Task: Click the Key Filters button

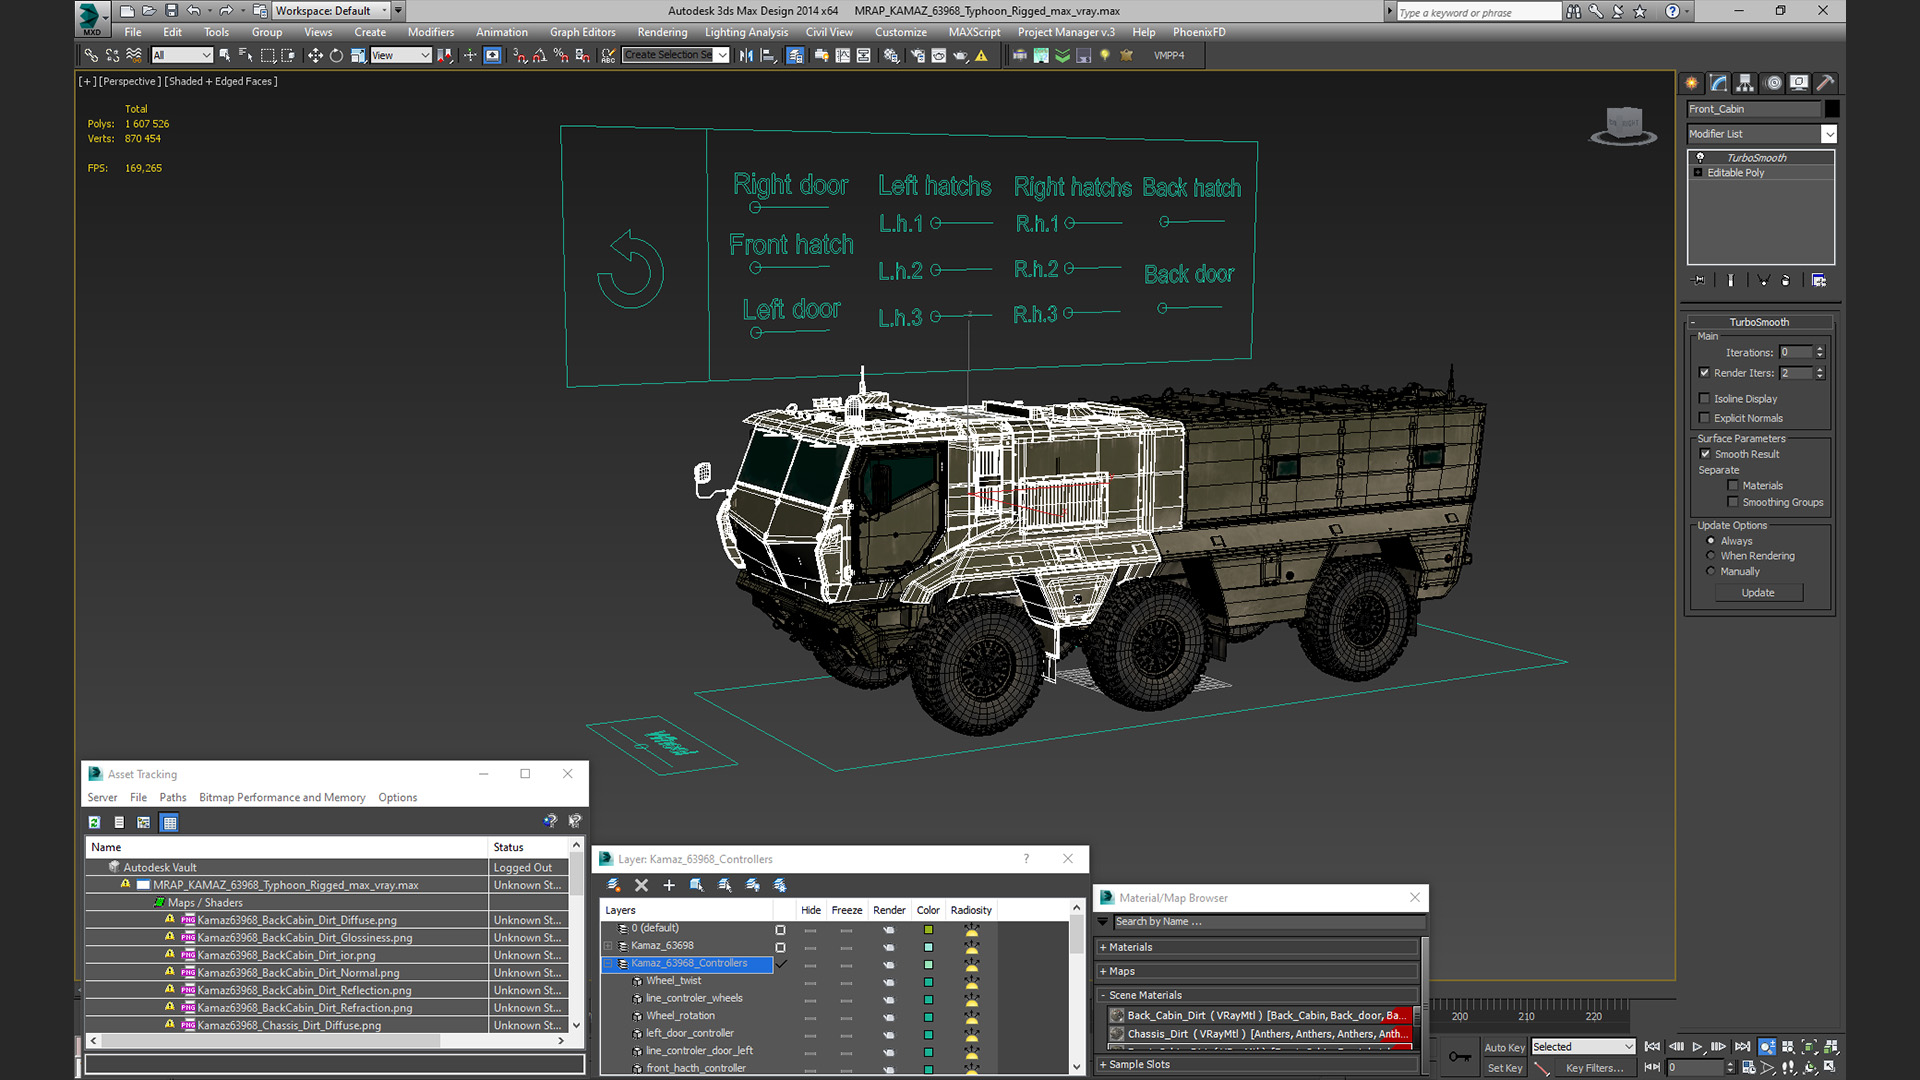Action: (1594, 1068)
